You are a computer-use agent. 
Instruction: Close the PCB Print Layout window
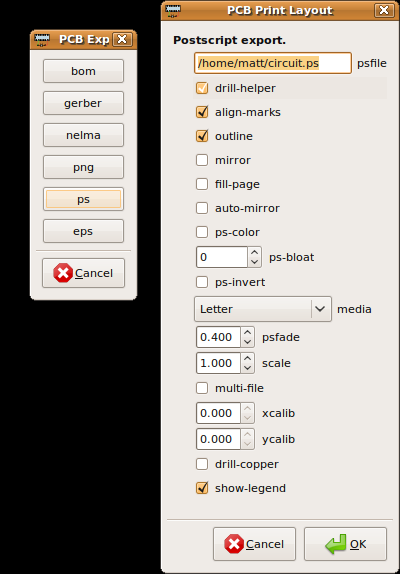point(384,10)
